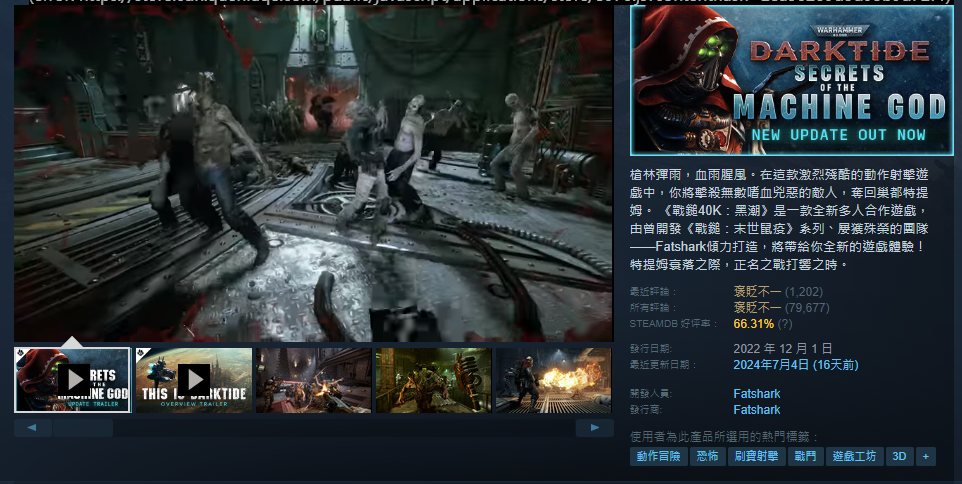
Task: Click last update date 2024年7月4日 link
Action: coord(796,365)
